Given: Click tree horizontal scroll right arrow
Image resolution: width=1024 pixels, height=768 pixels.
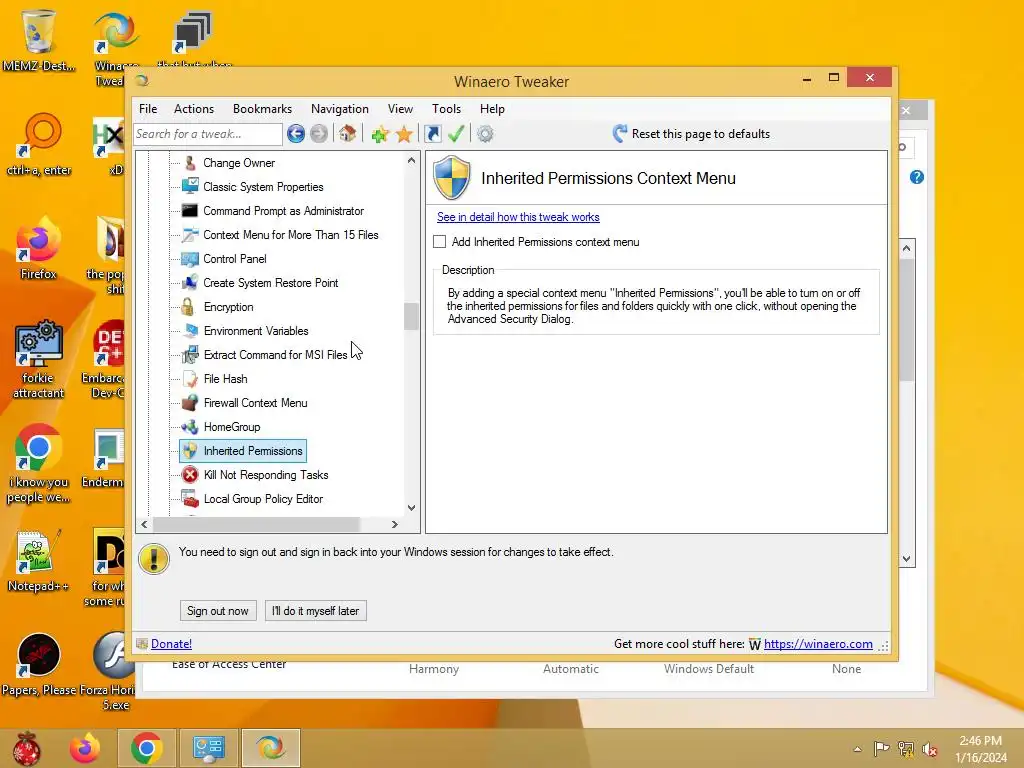Looking at the screenshot, I should [x=394, y=524].
